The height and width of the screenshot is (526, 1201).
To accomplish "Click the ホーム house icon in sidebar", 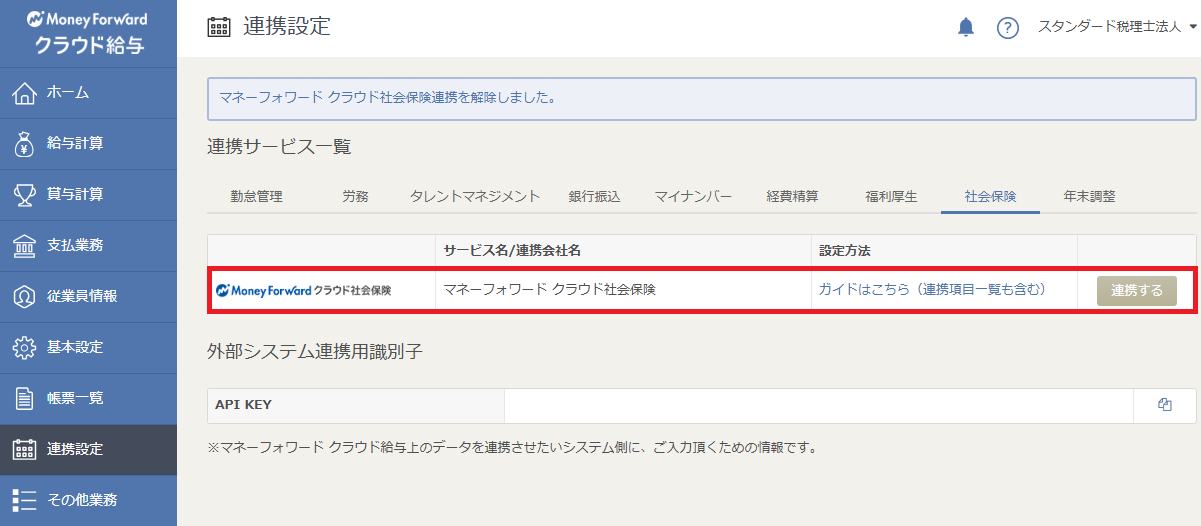I will 25,92.
